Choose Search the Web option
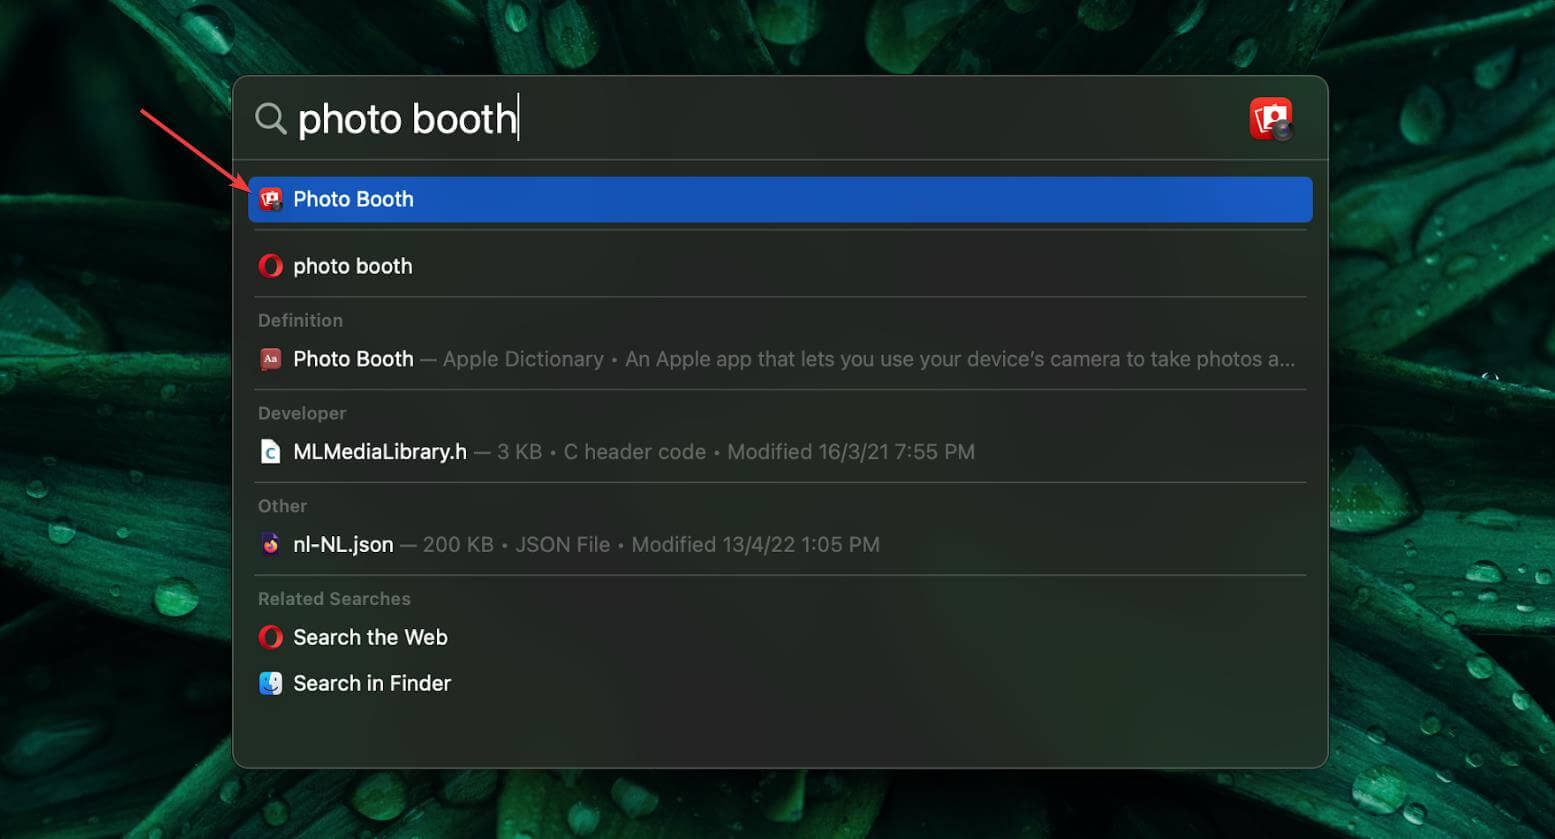This screenshot has width=1555, height=839. tap(369, 637)
